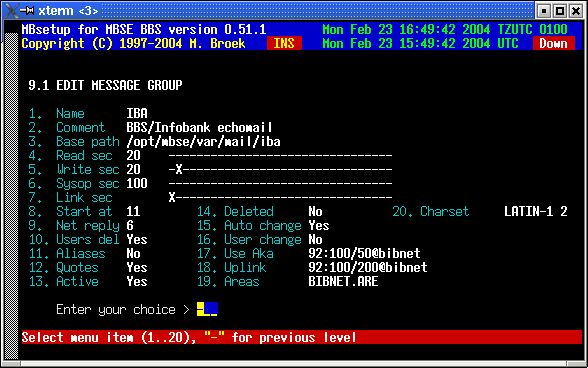Select menu item 19. Areas

pyautogui.click(x=228, y=282)
